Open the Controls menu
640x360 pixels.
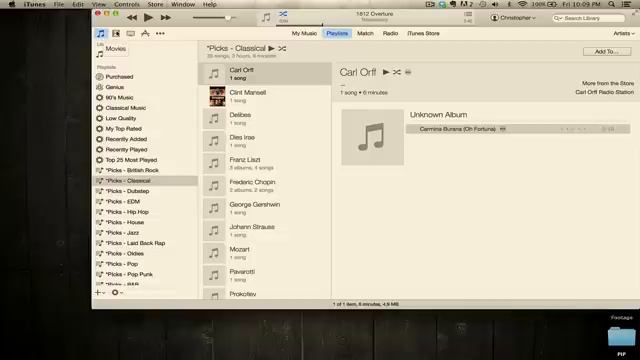[x=127, y=4]
